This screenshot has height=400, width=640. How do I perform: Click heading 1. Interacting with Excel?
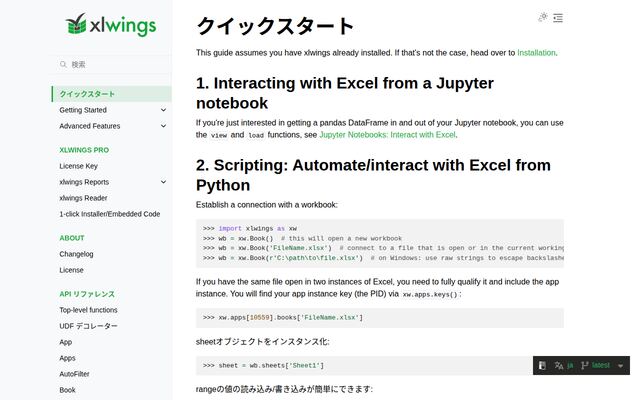pyautogui.click(x=345, y=93)
